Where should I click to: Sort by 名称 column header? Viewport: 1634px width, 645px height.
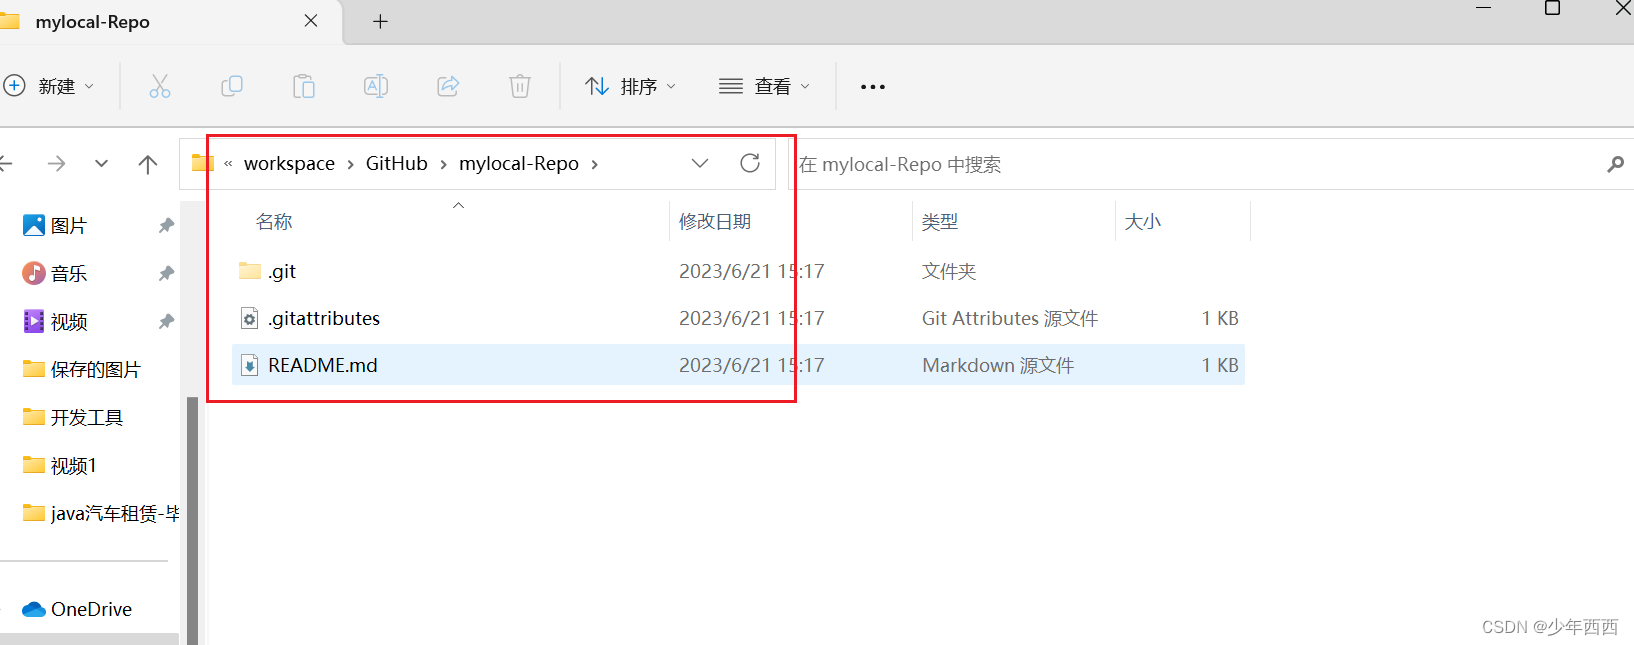point(274,221)
